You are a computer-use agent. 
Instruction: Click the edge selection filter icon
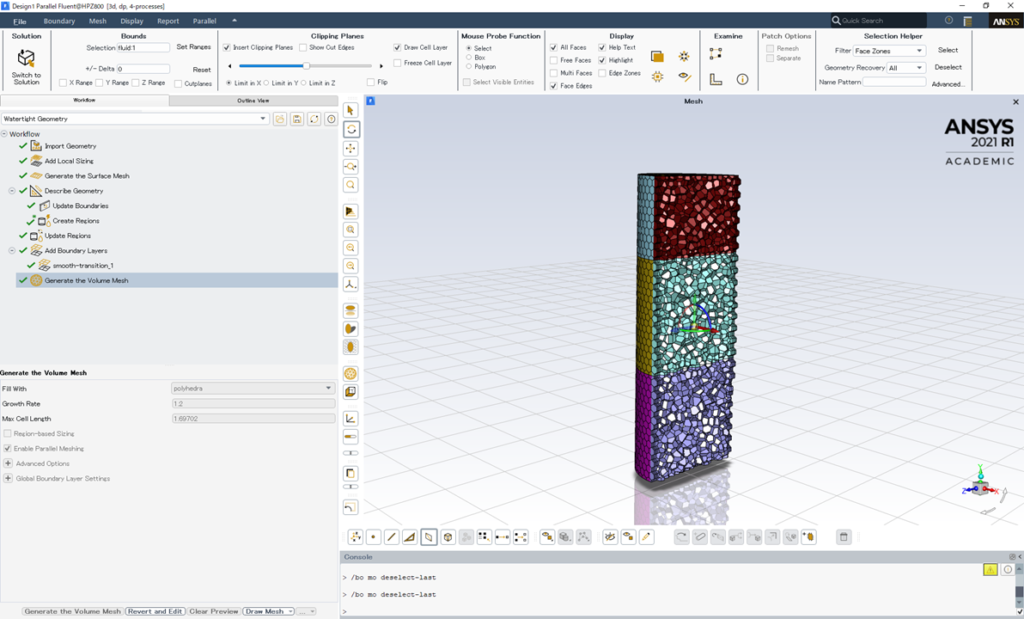point(392,537)
